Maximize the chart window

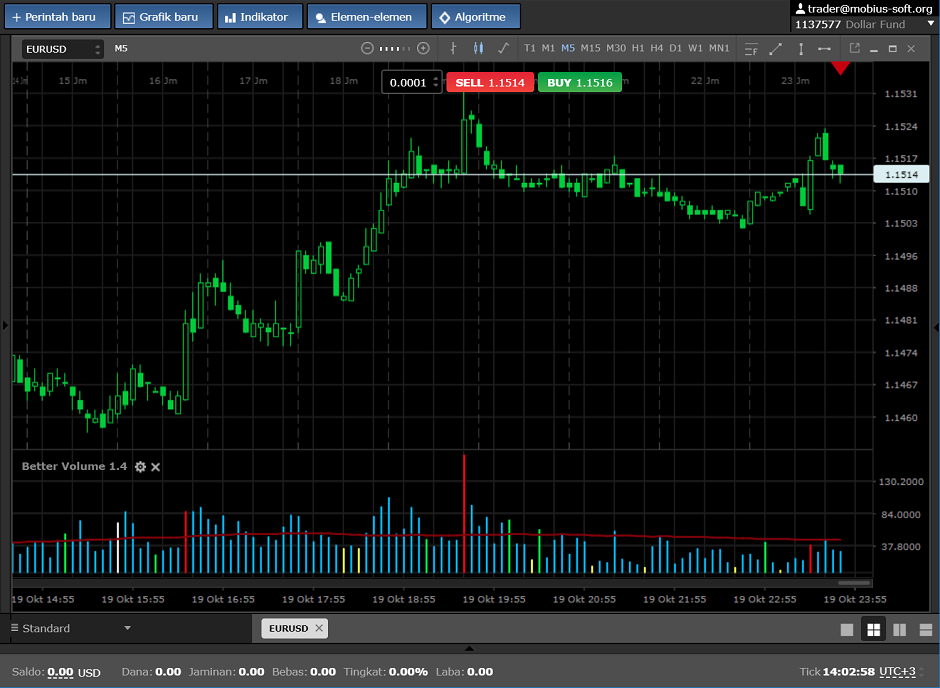tap(893, 49)
